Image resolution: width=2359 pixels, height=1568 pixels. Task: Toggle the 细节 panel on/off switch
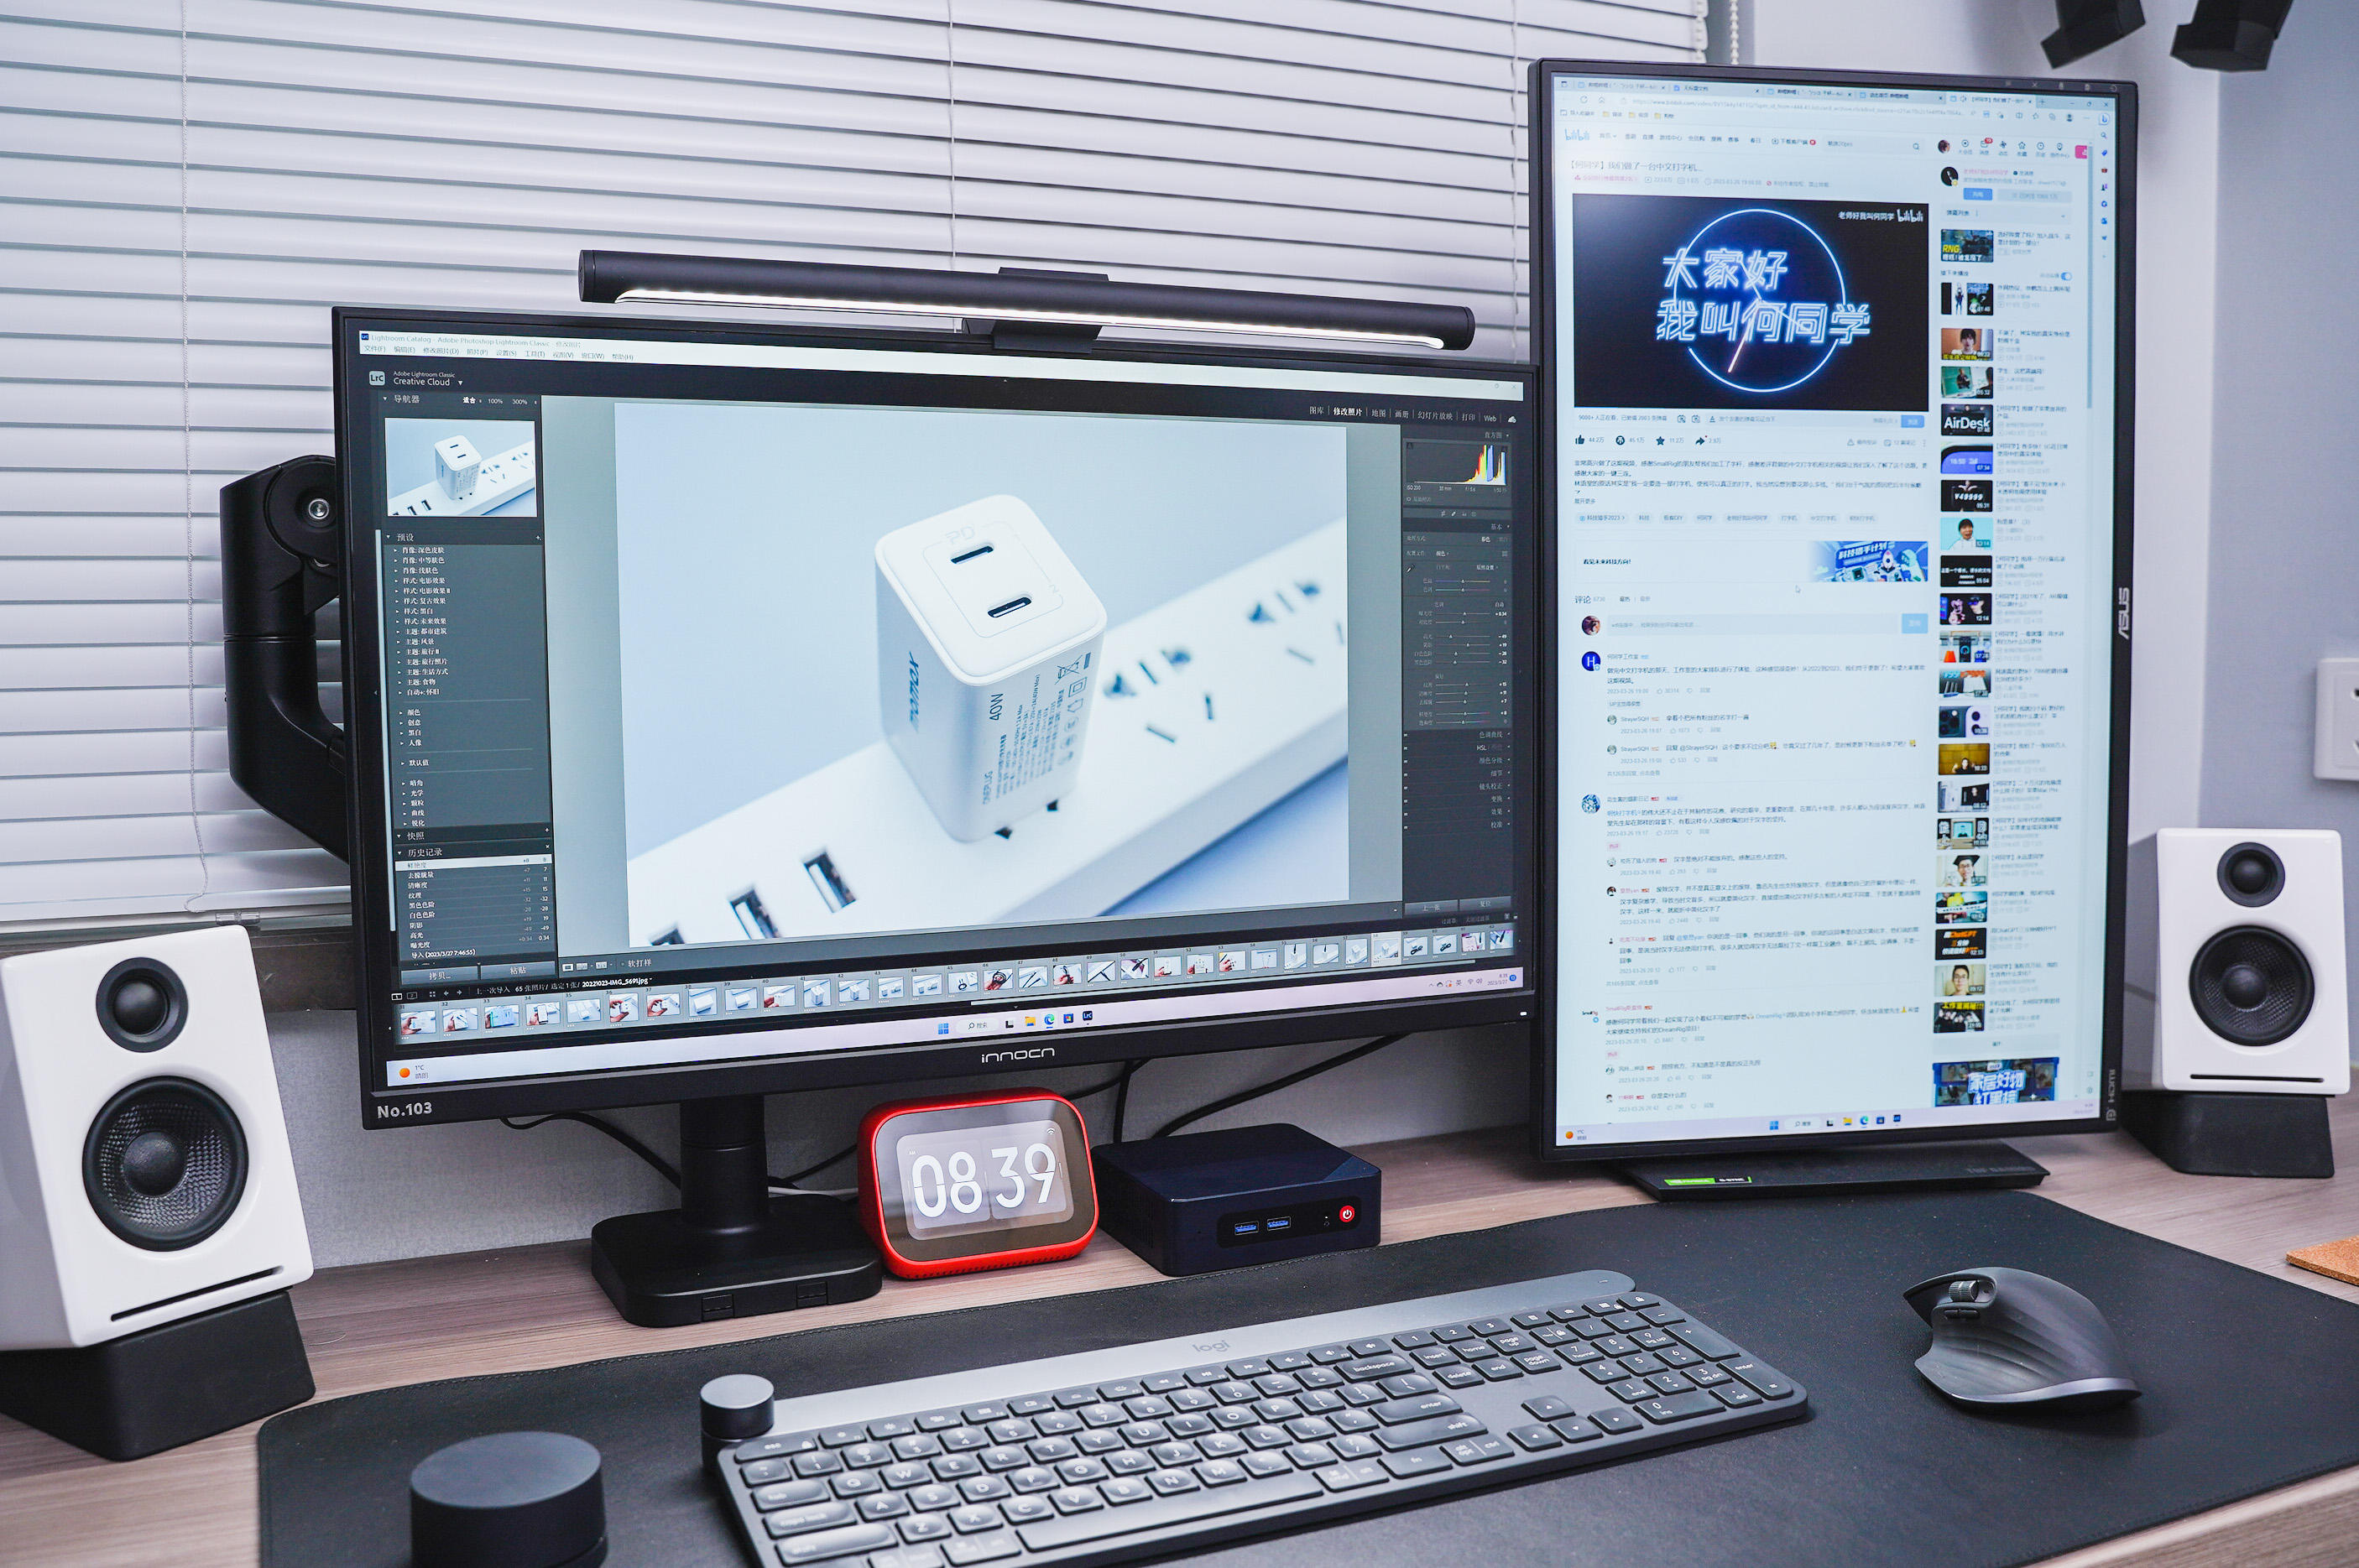tap(1406, 775)
